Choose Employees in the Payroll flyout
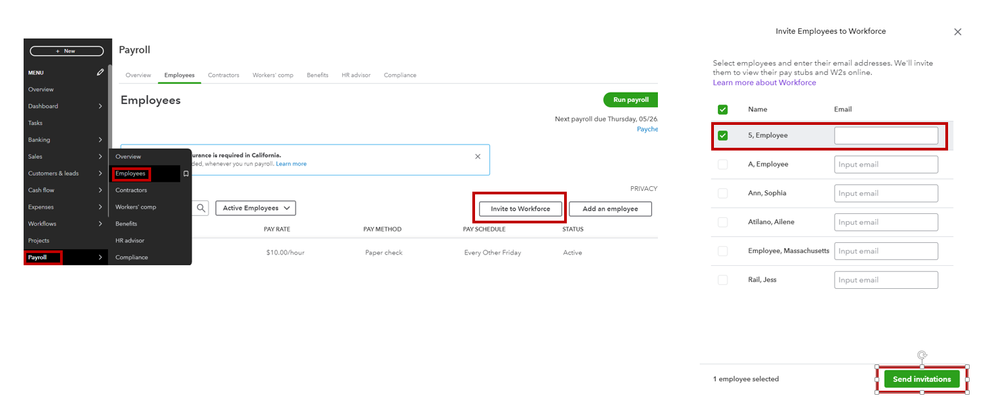This screenshot has height=411, width=998. (x=130, y=173)
